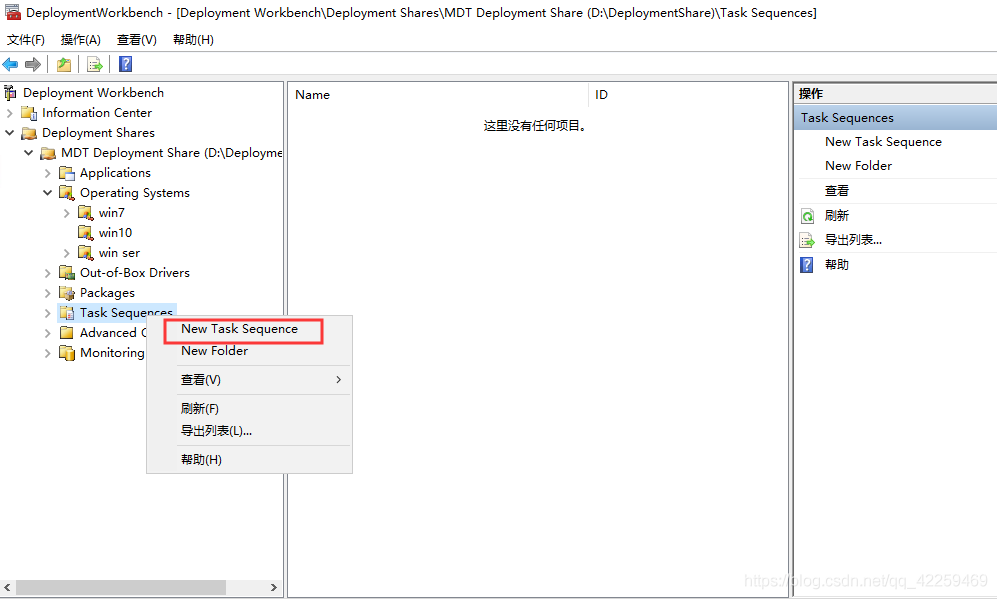Collapse the Operating Systems tree node
This screenshot has width=997, height=599.
(48, 193)
